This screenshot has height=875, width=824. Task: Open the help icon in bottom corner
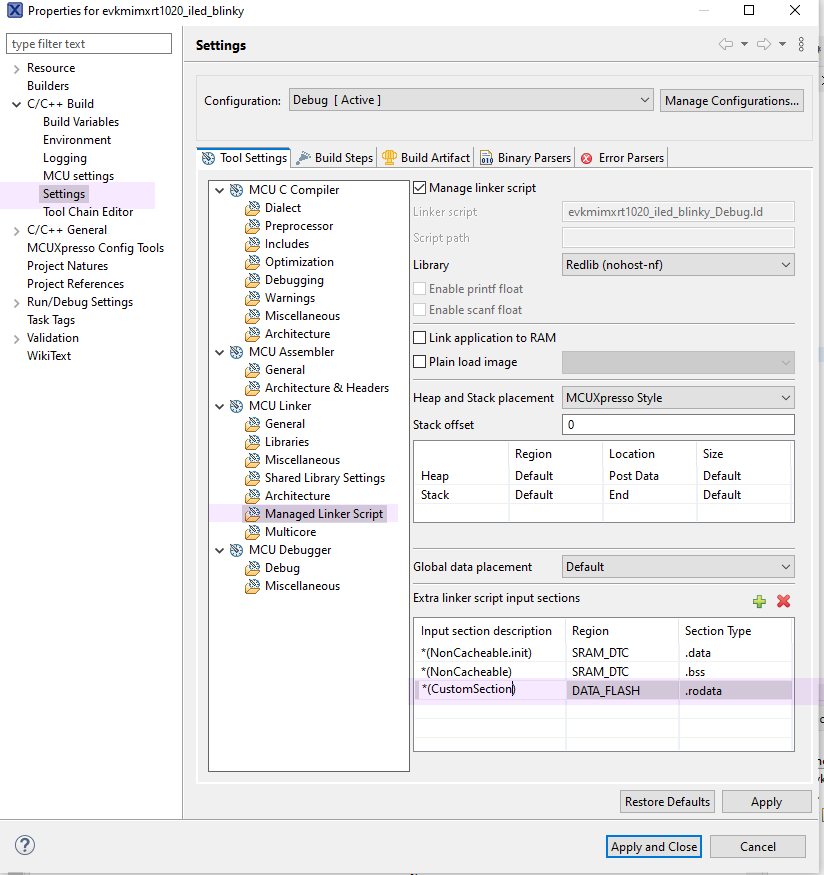click(x=24, y=845)
